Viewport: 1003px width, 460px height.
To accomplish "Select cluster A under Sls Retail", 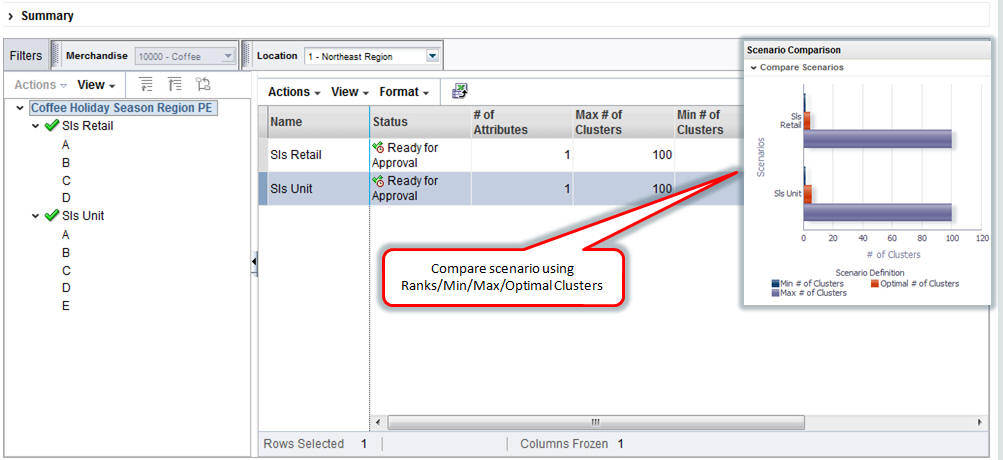I will [x=66, y=145].
